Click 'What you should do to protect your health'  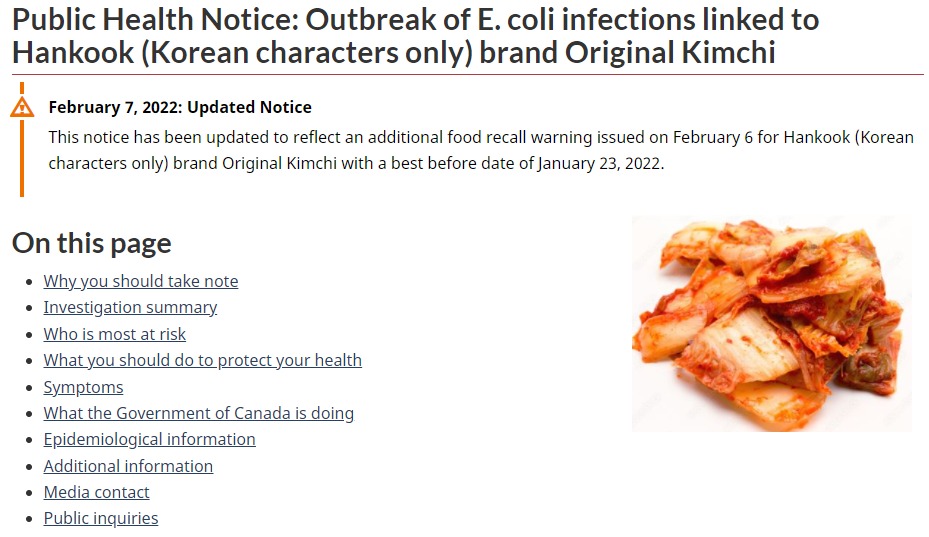[x=202, y=360]
